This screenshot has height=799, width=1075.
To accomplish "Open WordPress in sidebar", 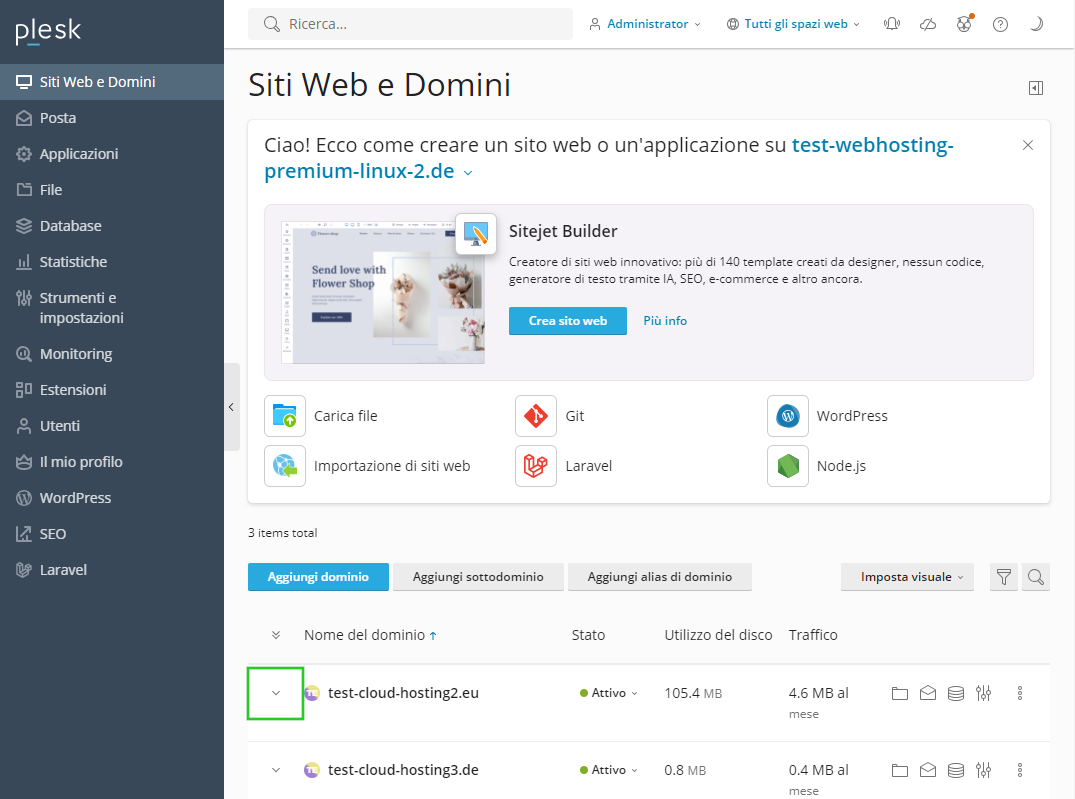I will tap(112, 498).
